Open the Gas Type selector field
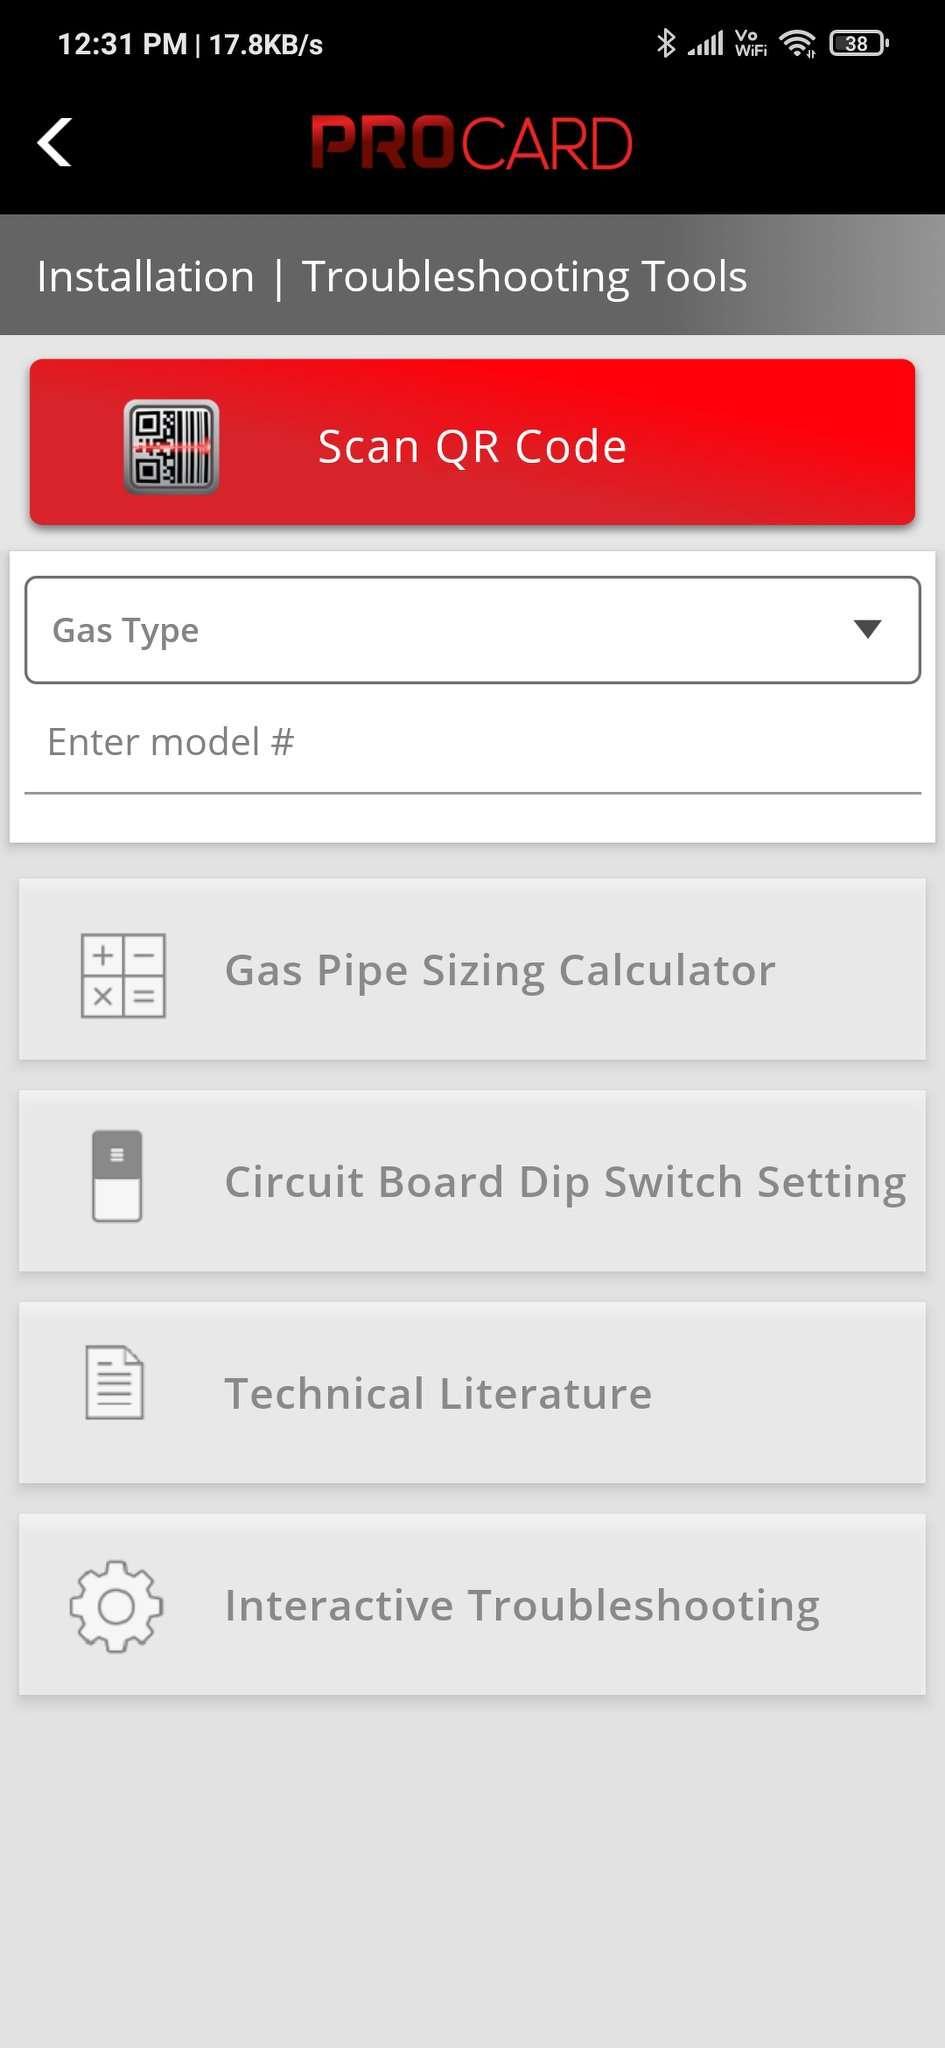Screen dimensions: 945x2048 [x=440, y=630]
